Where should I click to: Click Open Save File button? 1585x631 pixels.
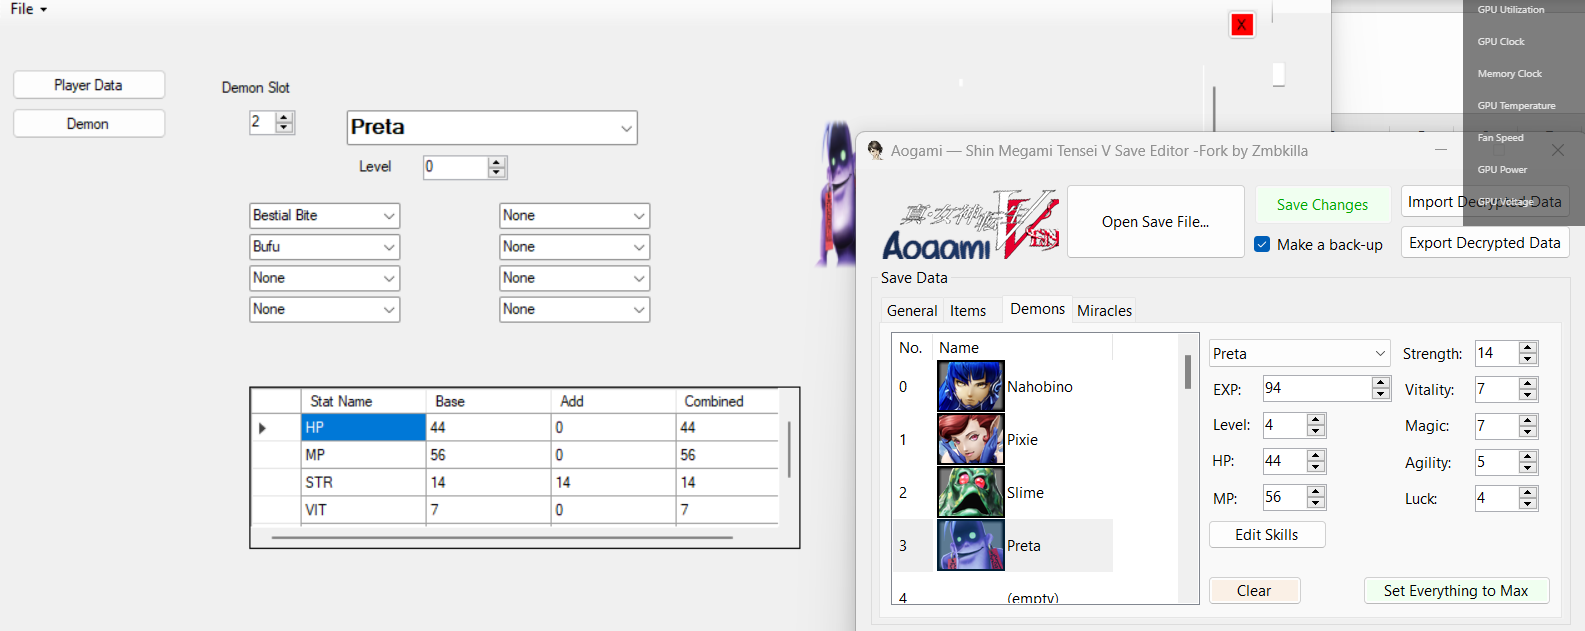pos(1155,222)
